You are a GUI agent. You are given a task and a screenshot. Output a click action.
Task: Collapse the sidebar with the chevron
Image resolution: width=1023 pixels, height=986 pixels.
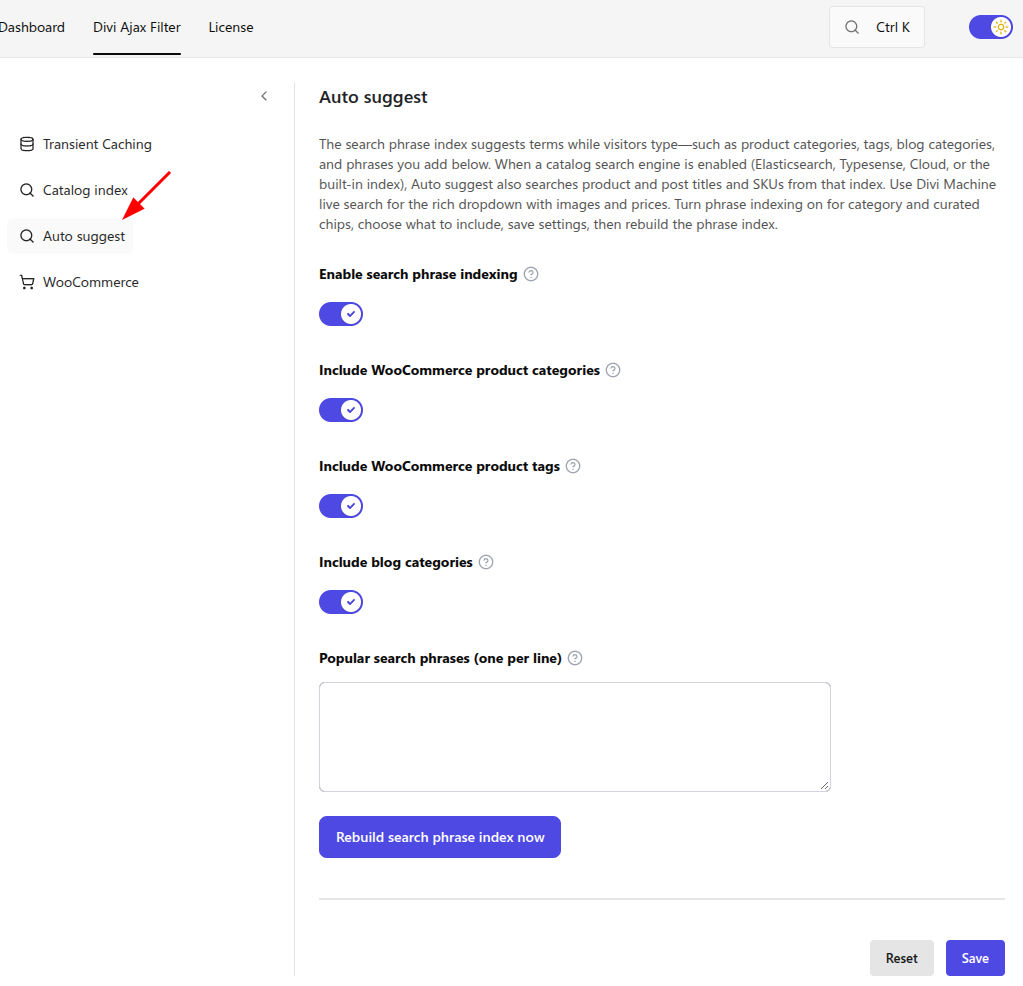click(264, 96)
